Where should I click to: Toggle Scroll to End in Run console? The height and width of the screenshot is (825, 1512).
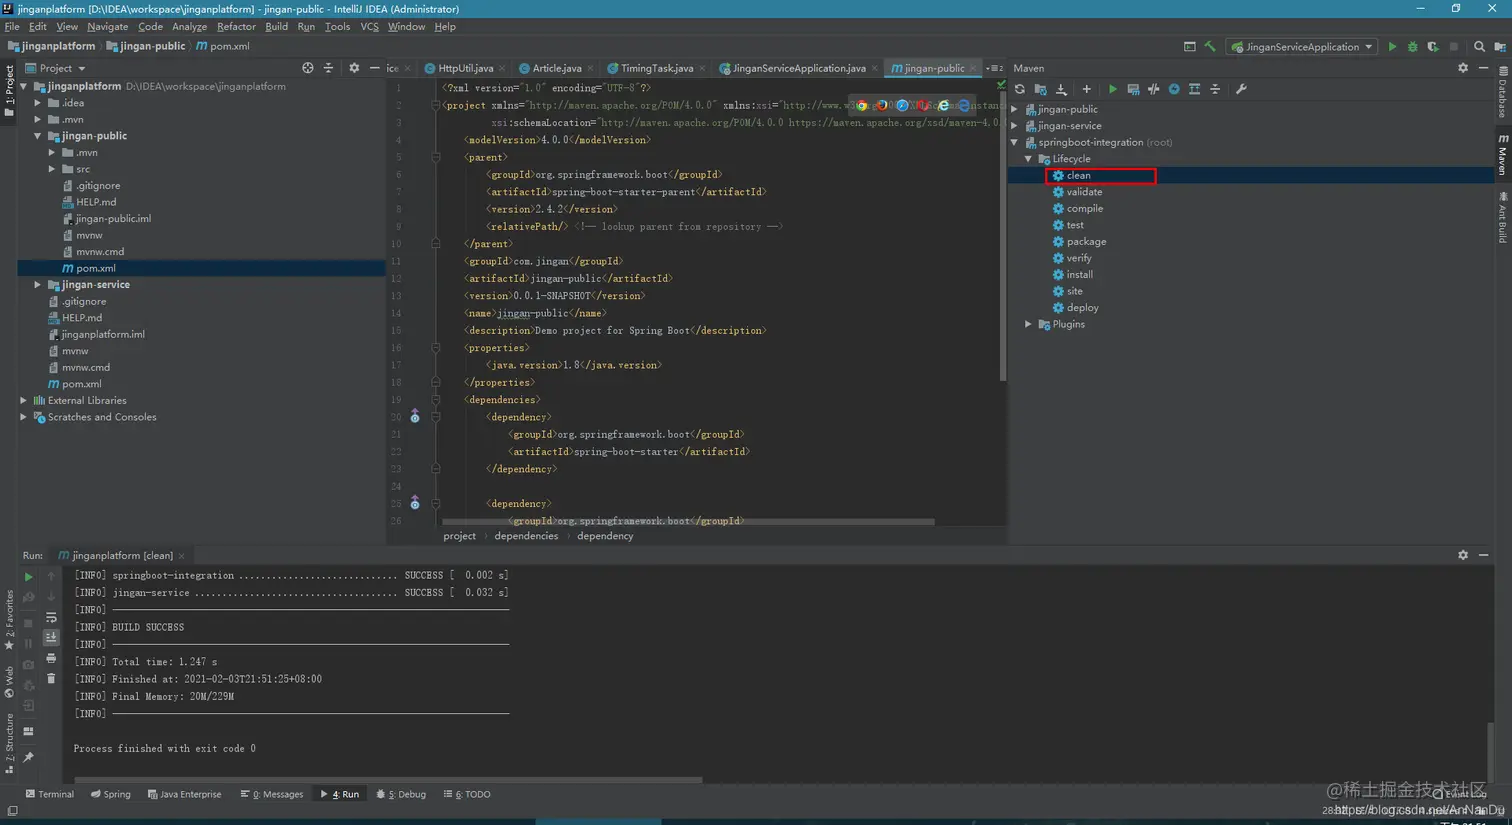(51, 637)
